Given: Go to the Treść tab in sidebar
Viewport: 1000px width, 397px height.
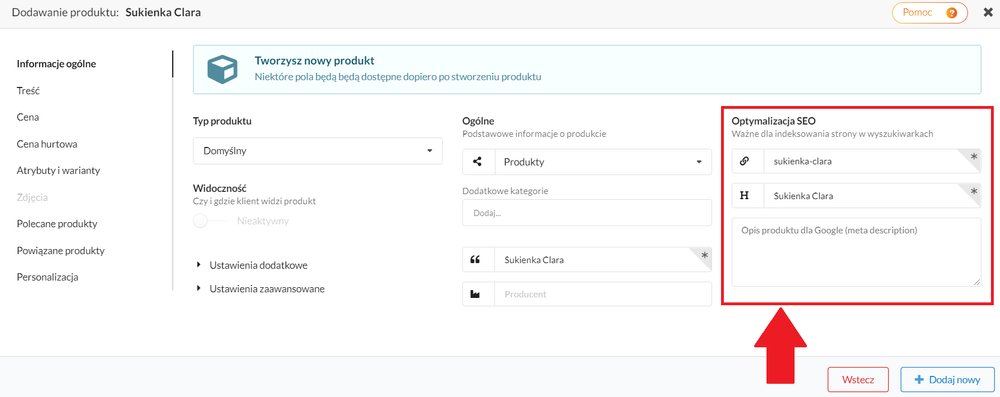Looking at the screenshot, I should [29, 91].
